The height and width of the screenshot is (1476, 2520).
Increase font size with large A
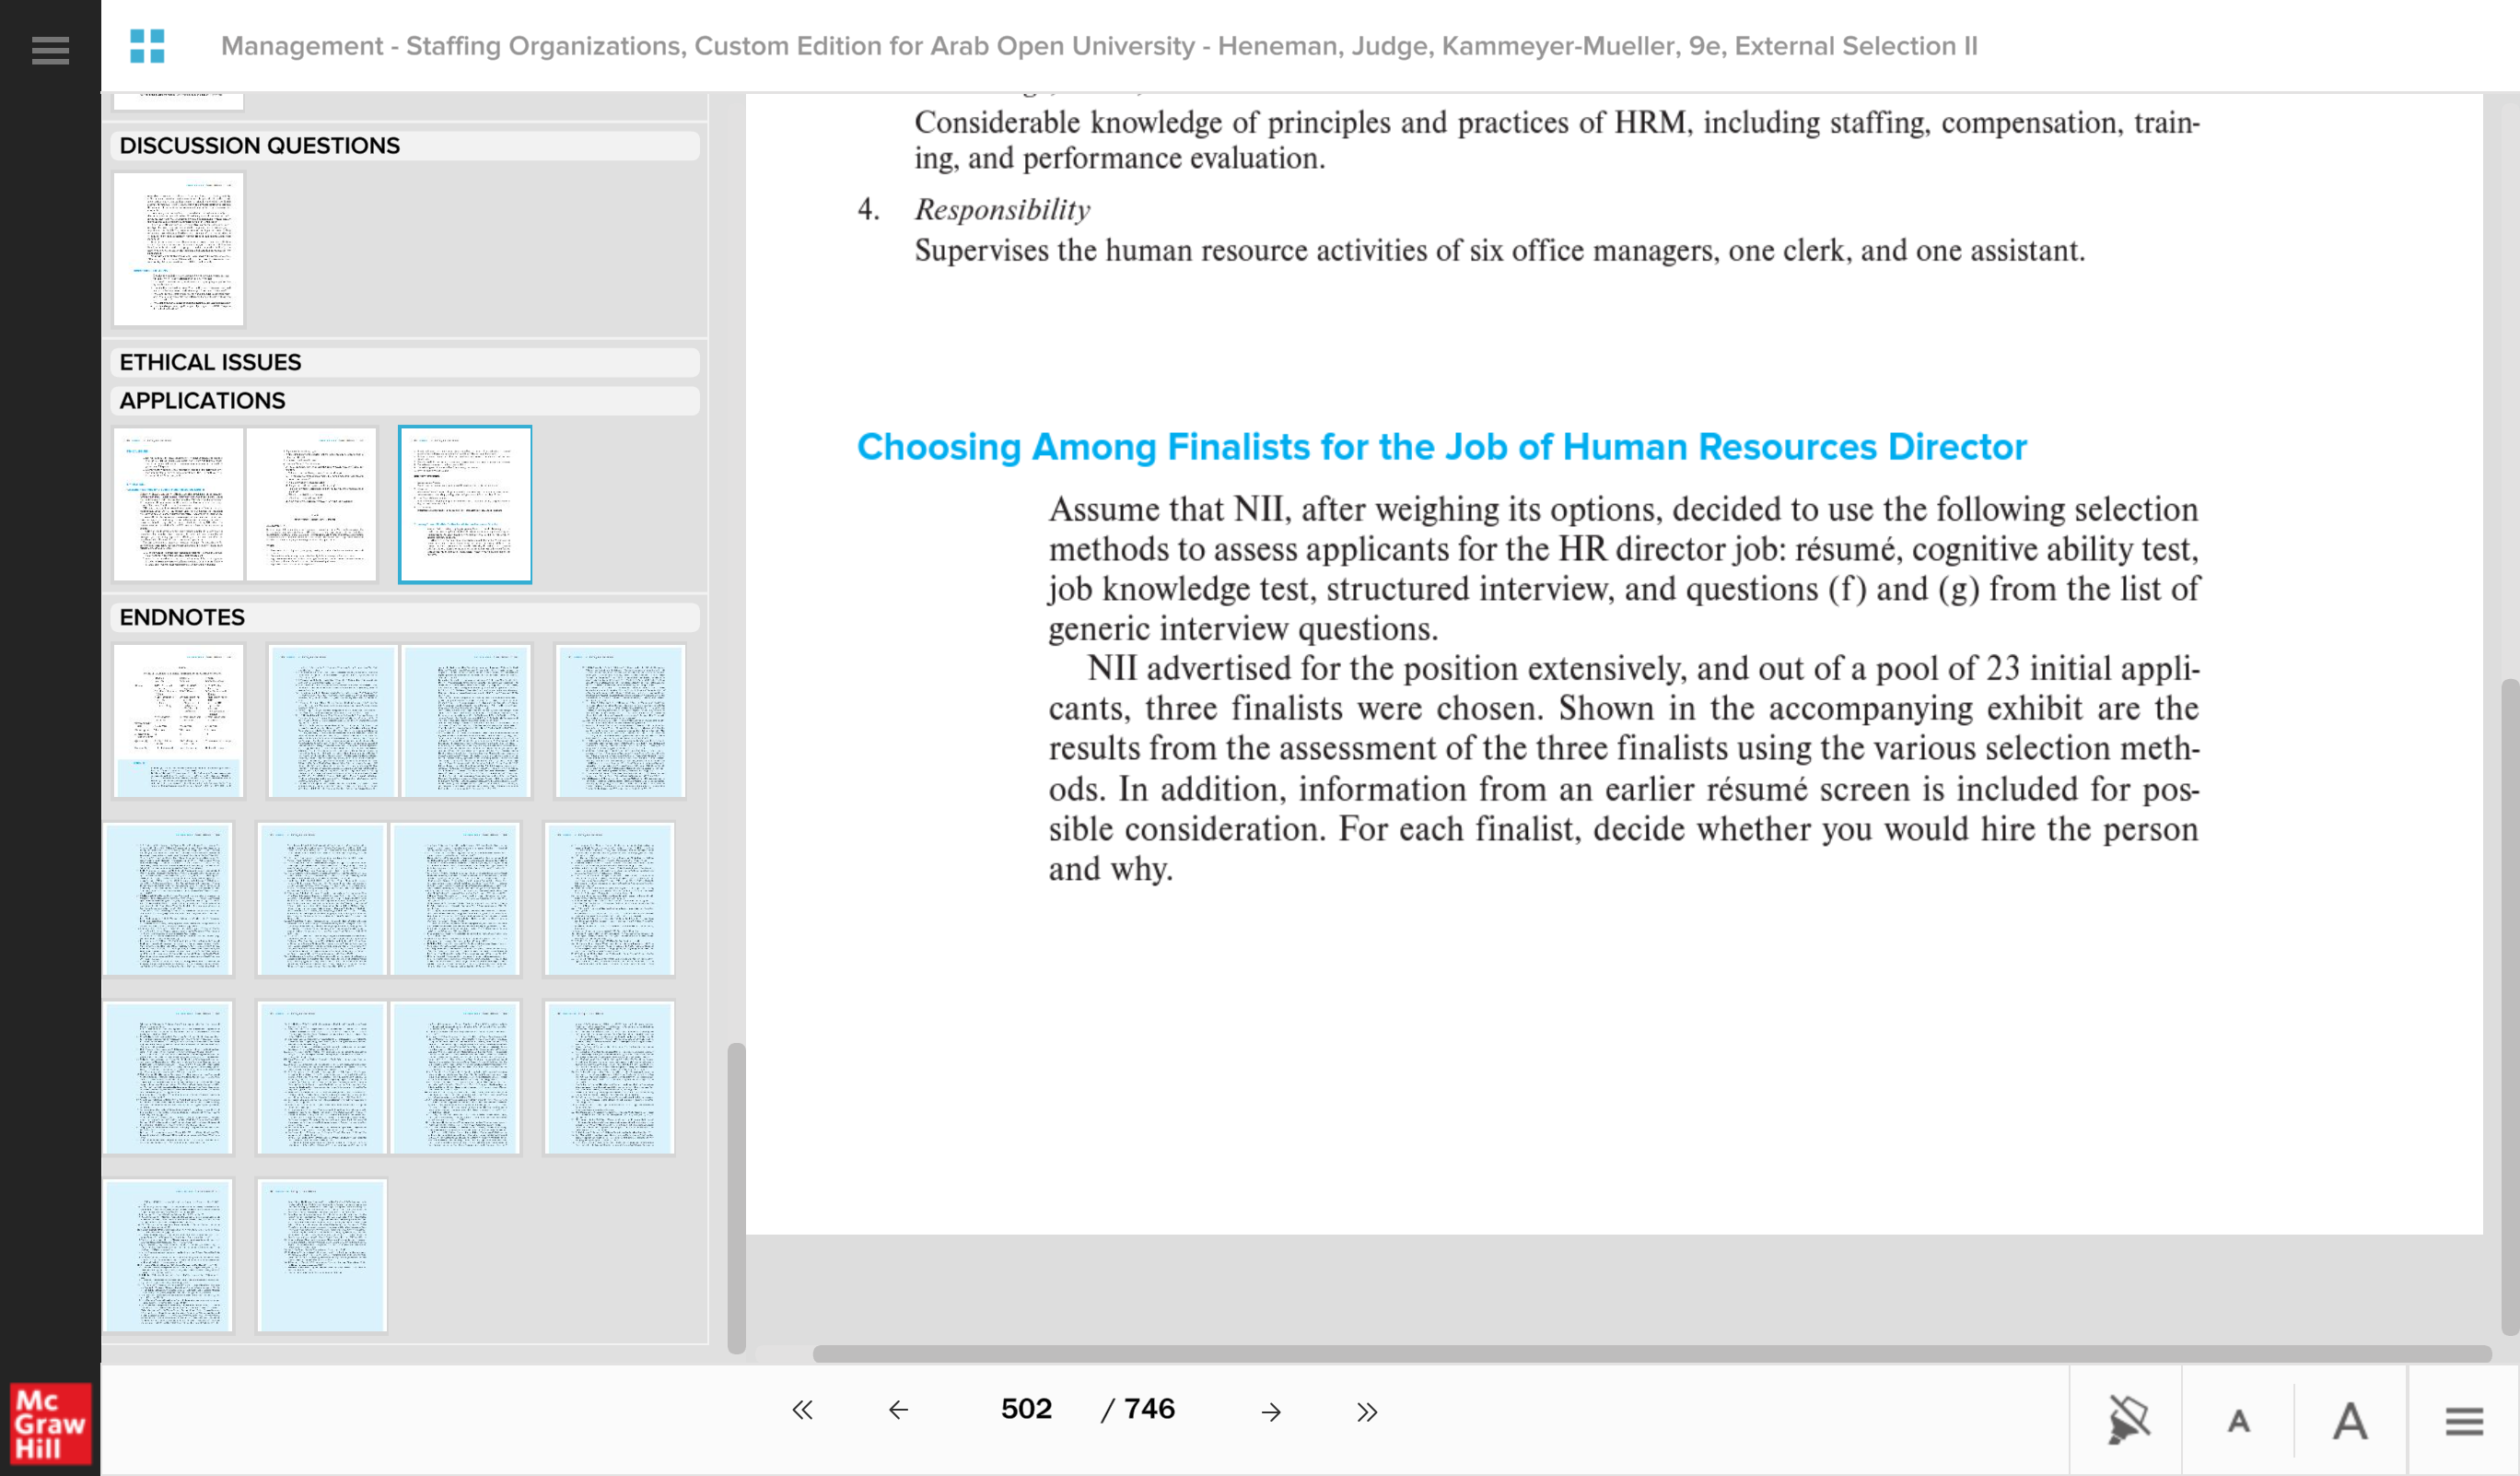click(2350, 1420)
